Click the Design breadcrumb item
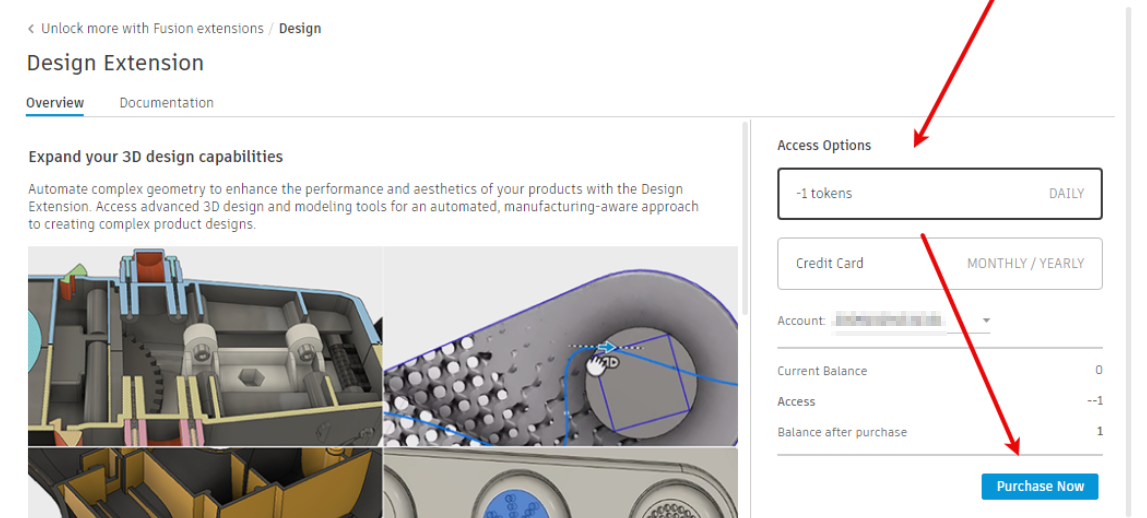The image size is (1147, 518). 300,29
